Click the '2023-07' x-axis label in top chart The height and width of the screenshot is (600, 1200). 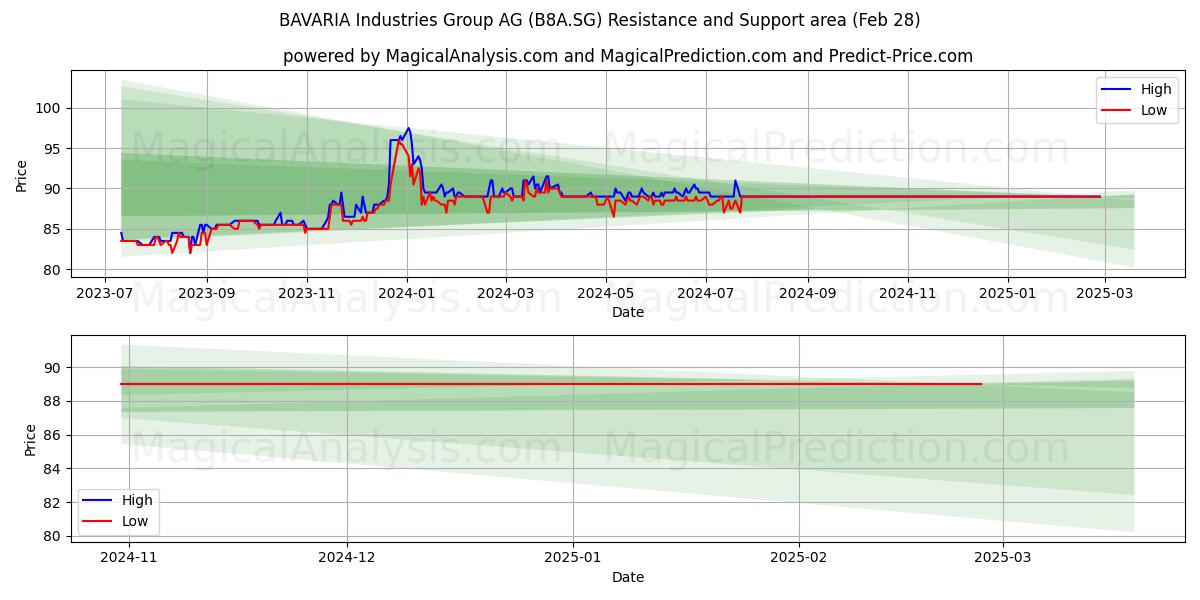tap(106, 295)
